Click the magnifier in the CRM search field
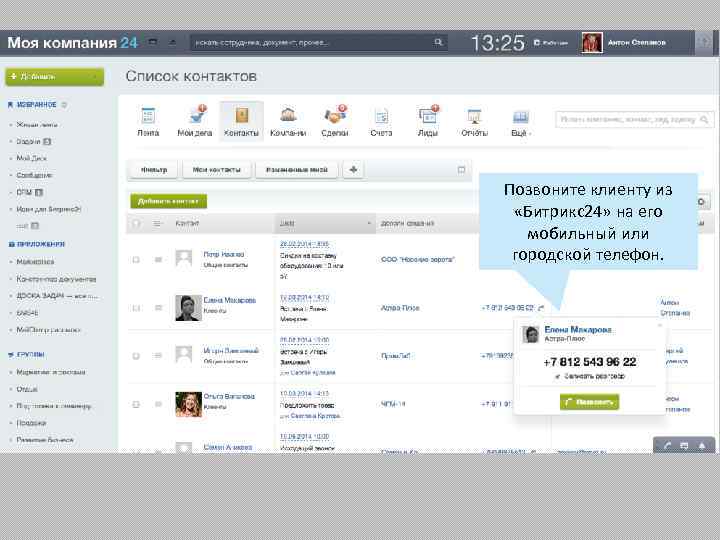 click(704, 120)
